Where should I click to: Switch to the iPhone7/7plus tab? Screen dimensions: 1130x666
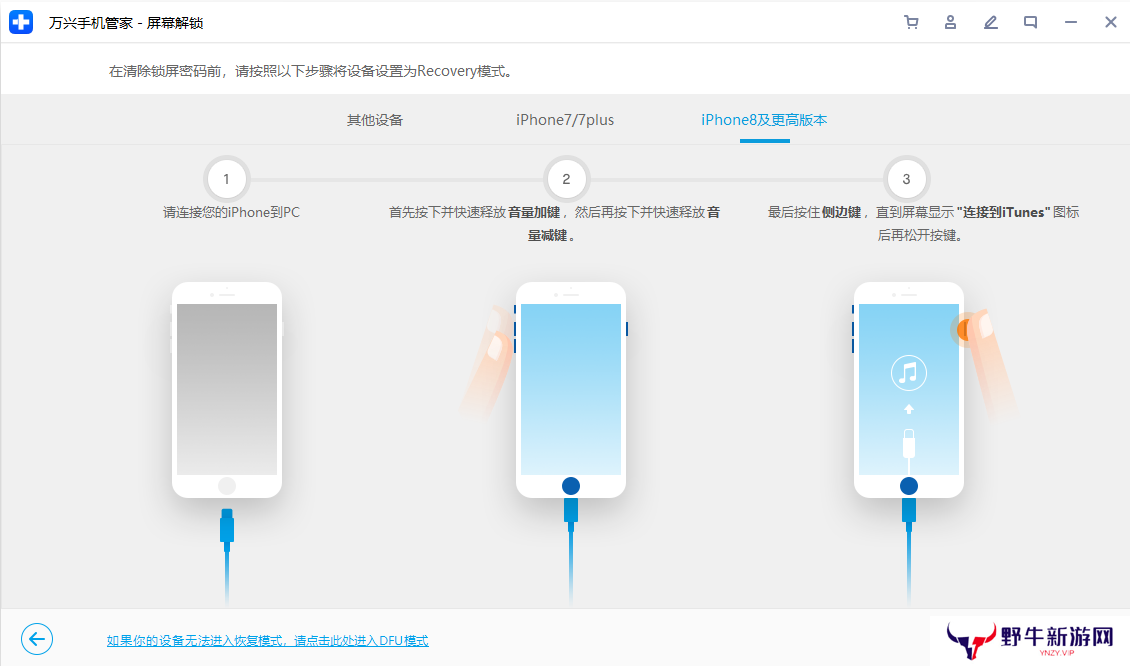[565, 120]
